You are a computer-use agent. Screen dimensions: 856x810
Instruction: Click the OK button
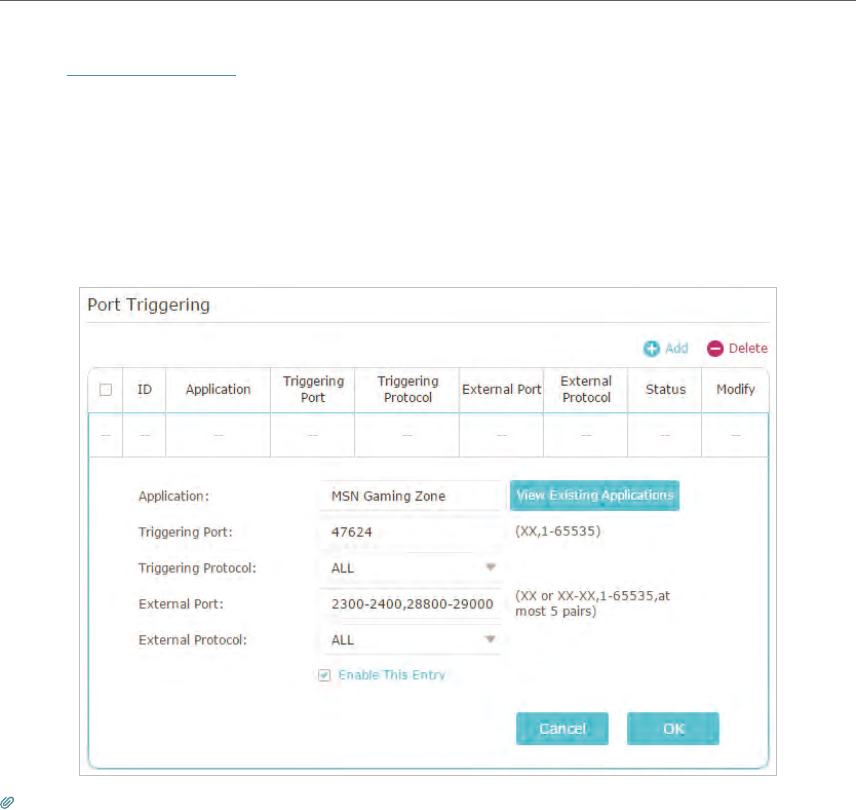click(673, 729)
